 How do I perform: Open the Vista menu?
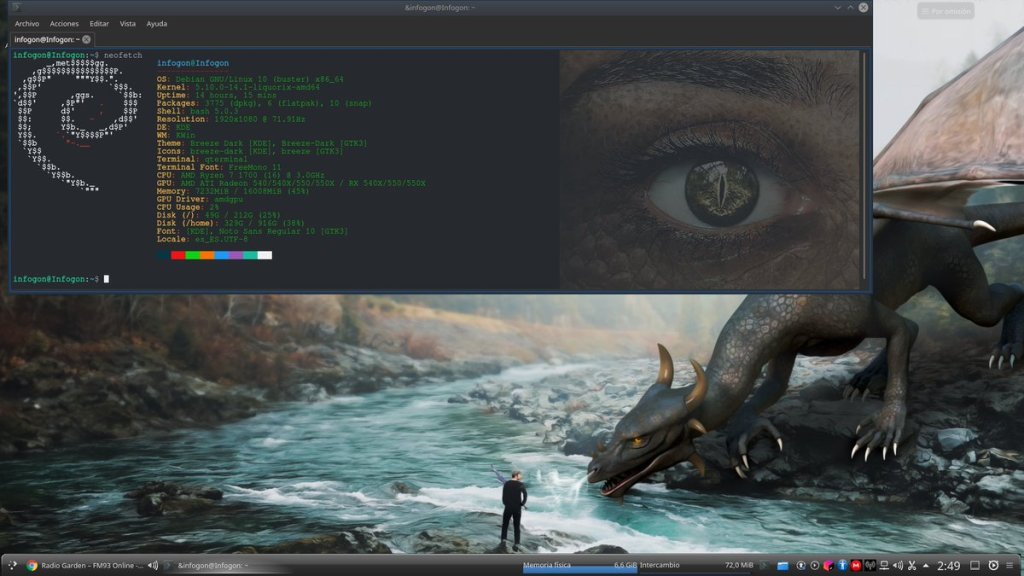[x=128, y=23]
